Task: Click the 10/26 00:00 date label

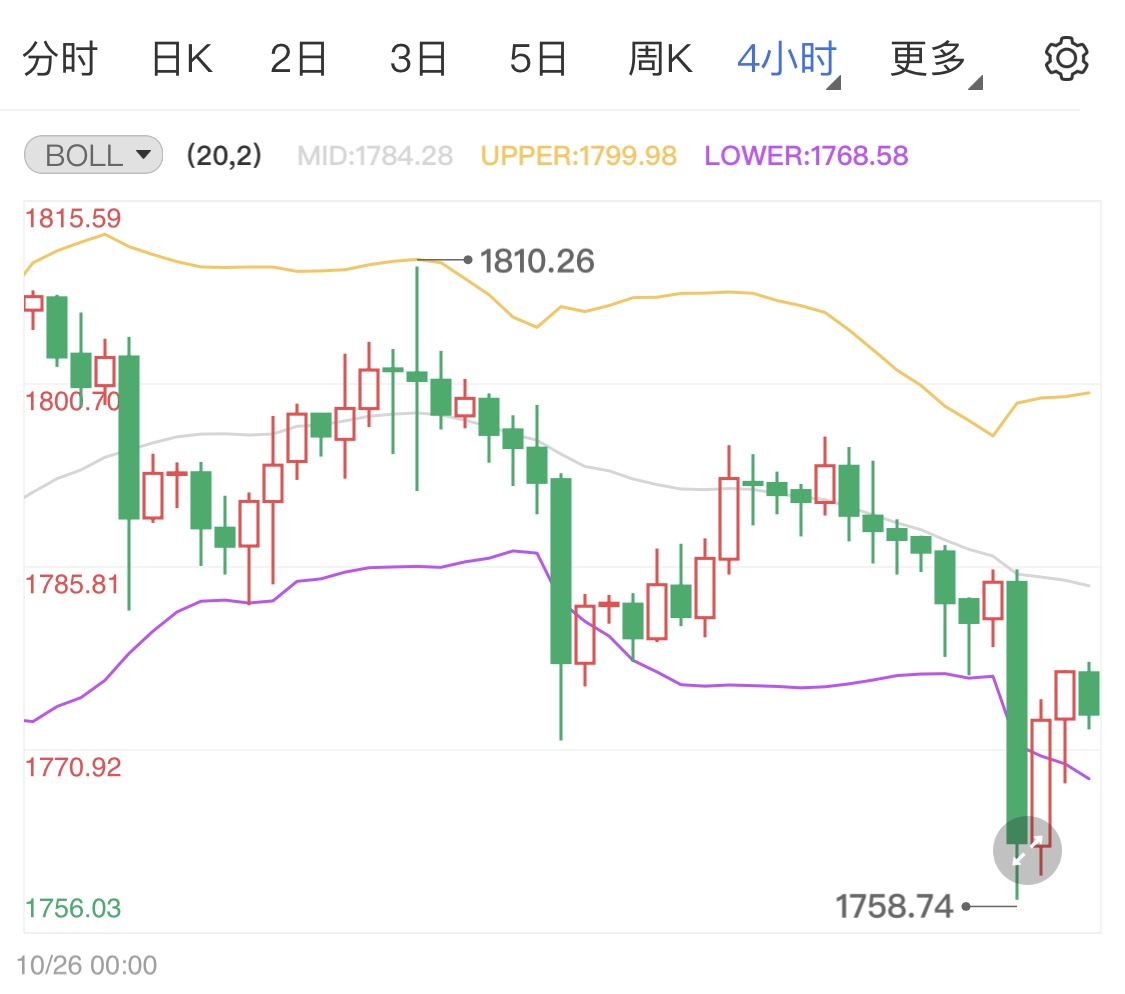Action: (87, 965)
